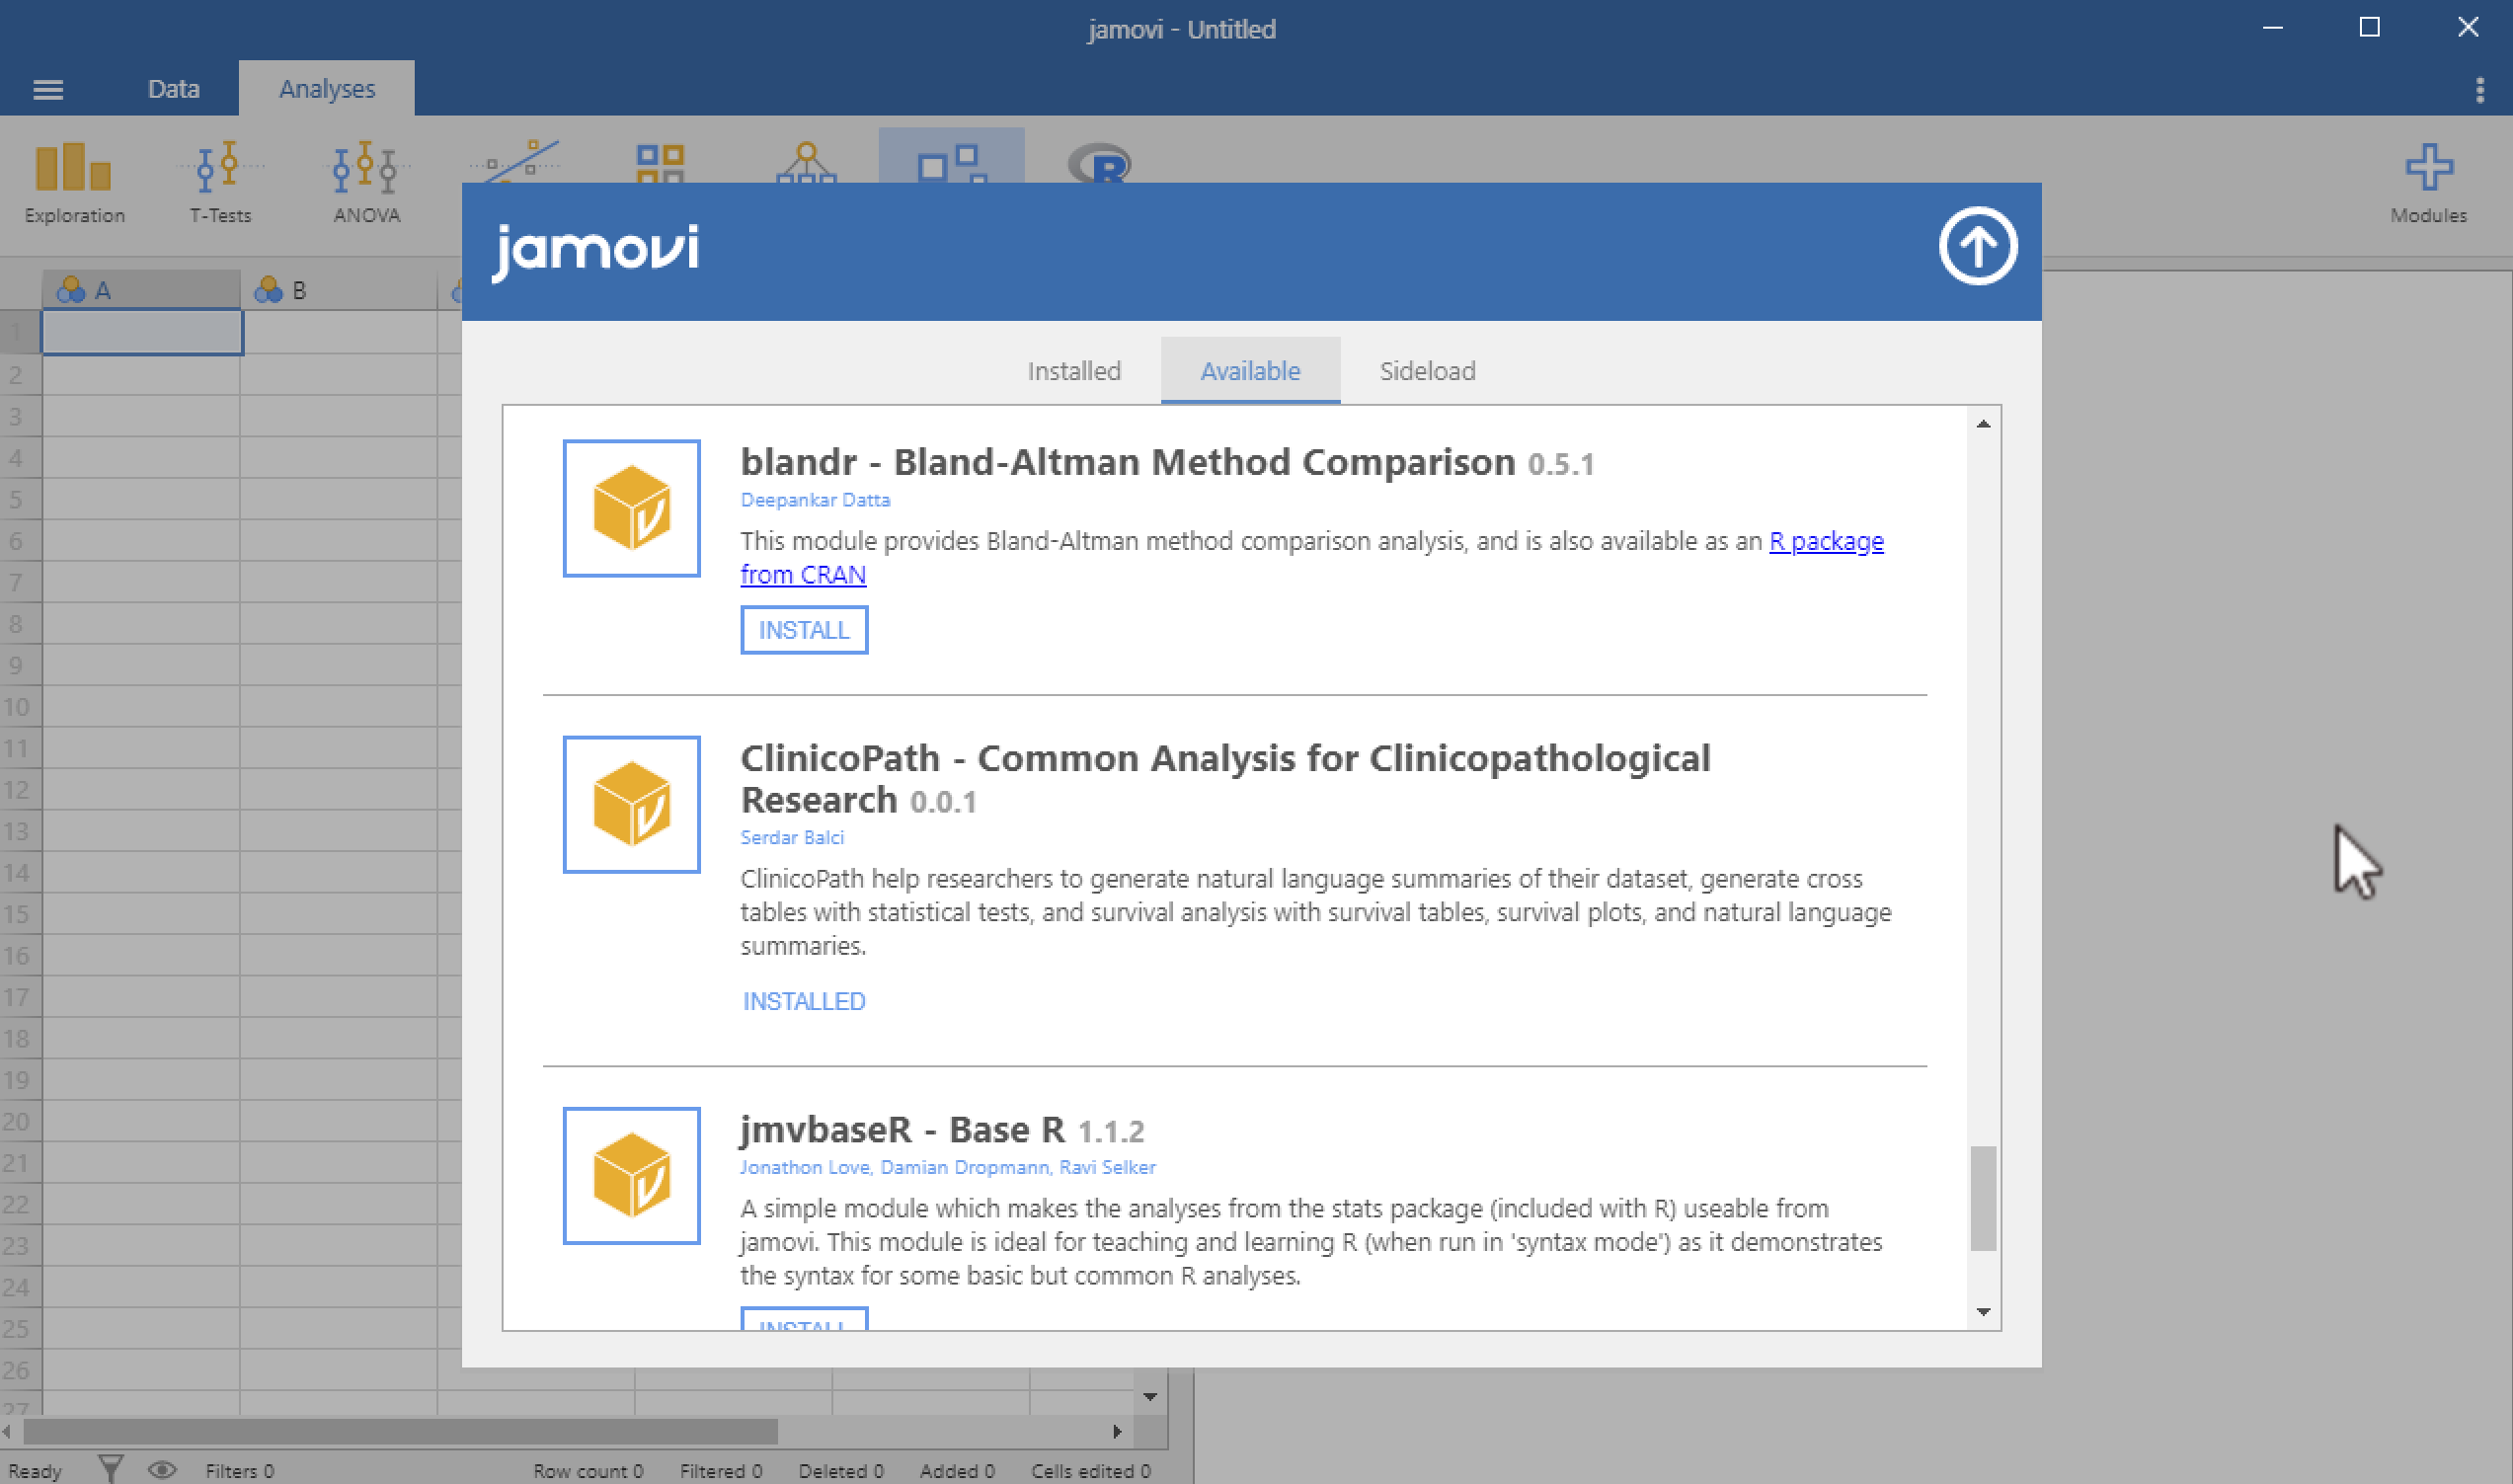The height and width of the screenshot is (1484, 2513).
Task: Open the Data ribbon tab
Action: [x=173, y=89]
